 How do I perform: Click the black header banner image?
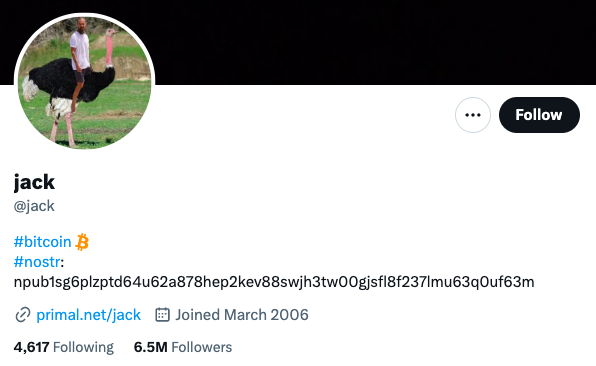pos(372,42)
